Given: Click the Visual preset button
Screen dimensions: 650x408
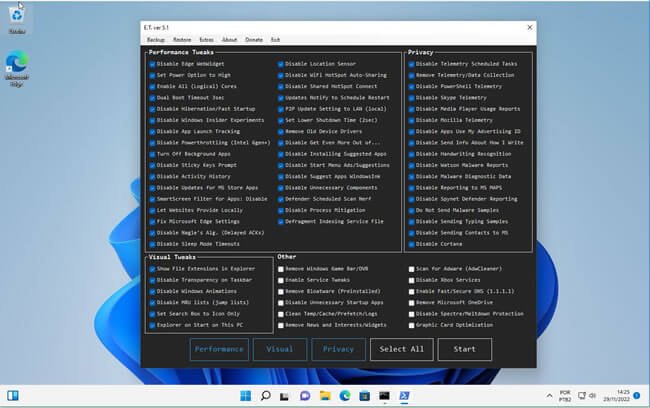Looking at the screenshot, I should click(x=280, y=349).
